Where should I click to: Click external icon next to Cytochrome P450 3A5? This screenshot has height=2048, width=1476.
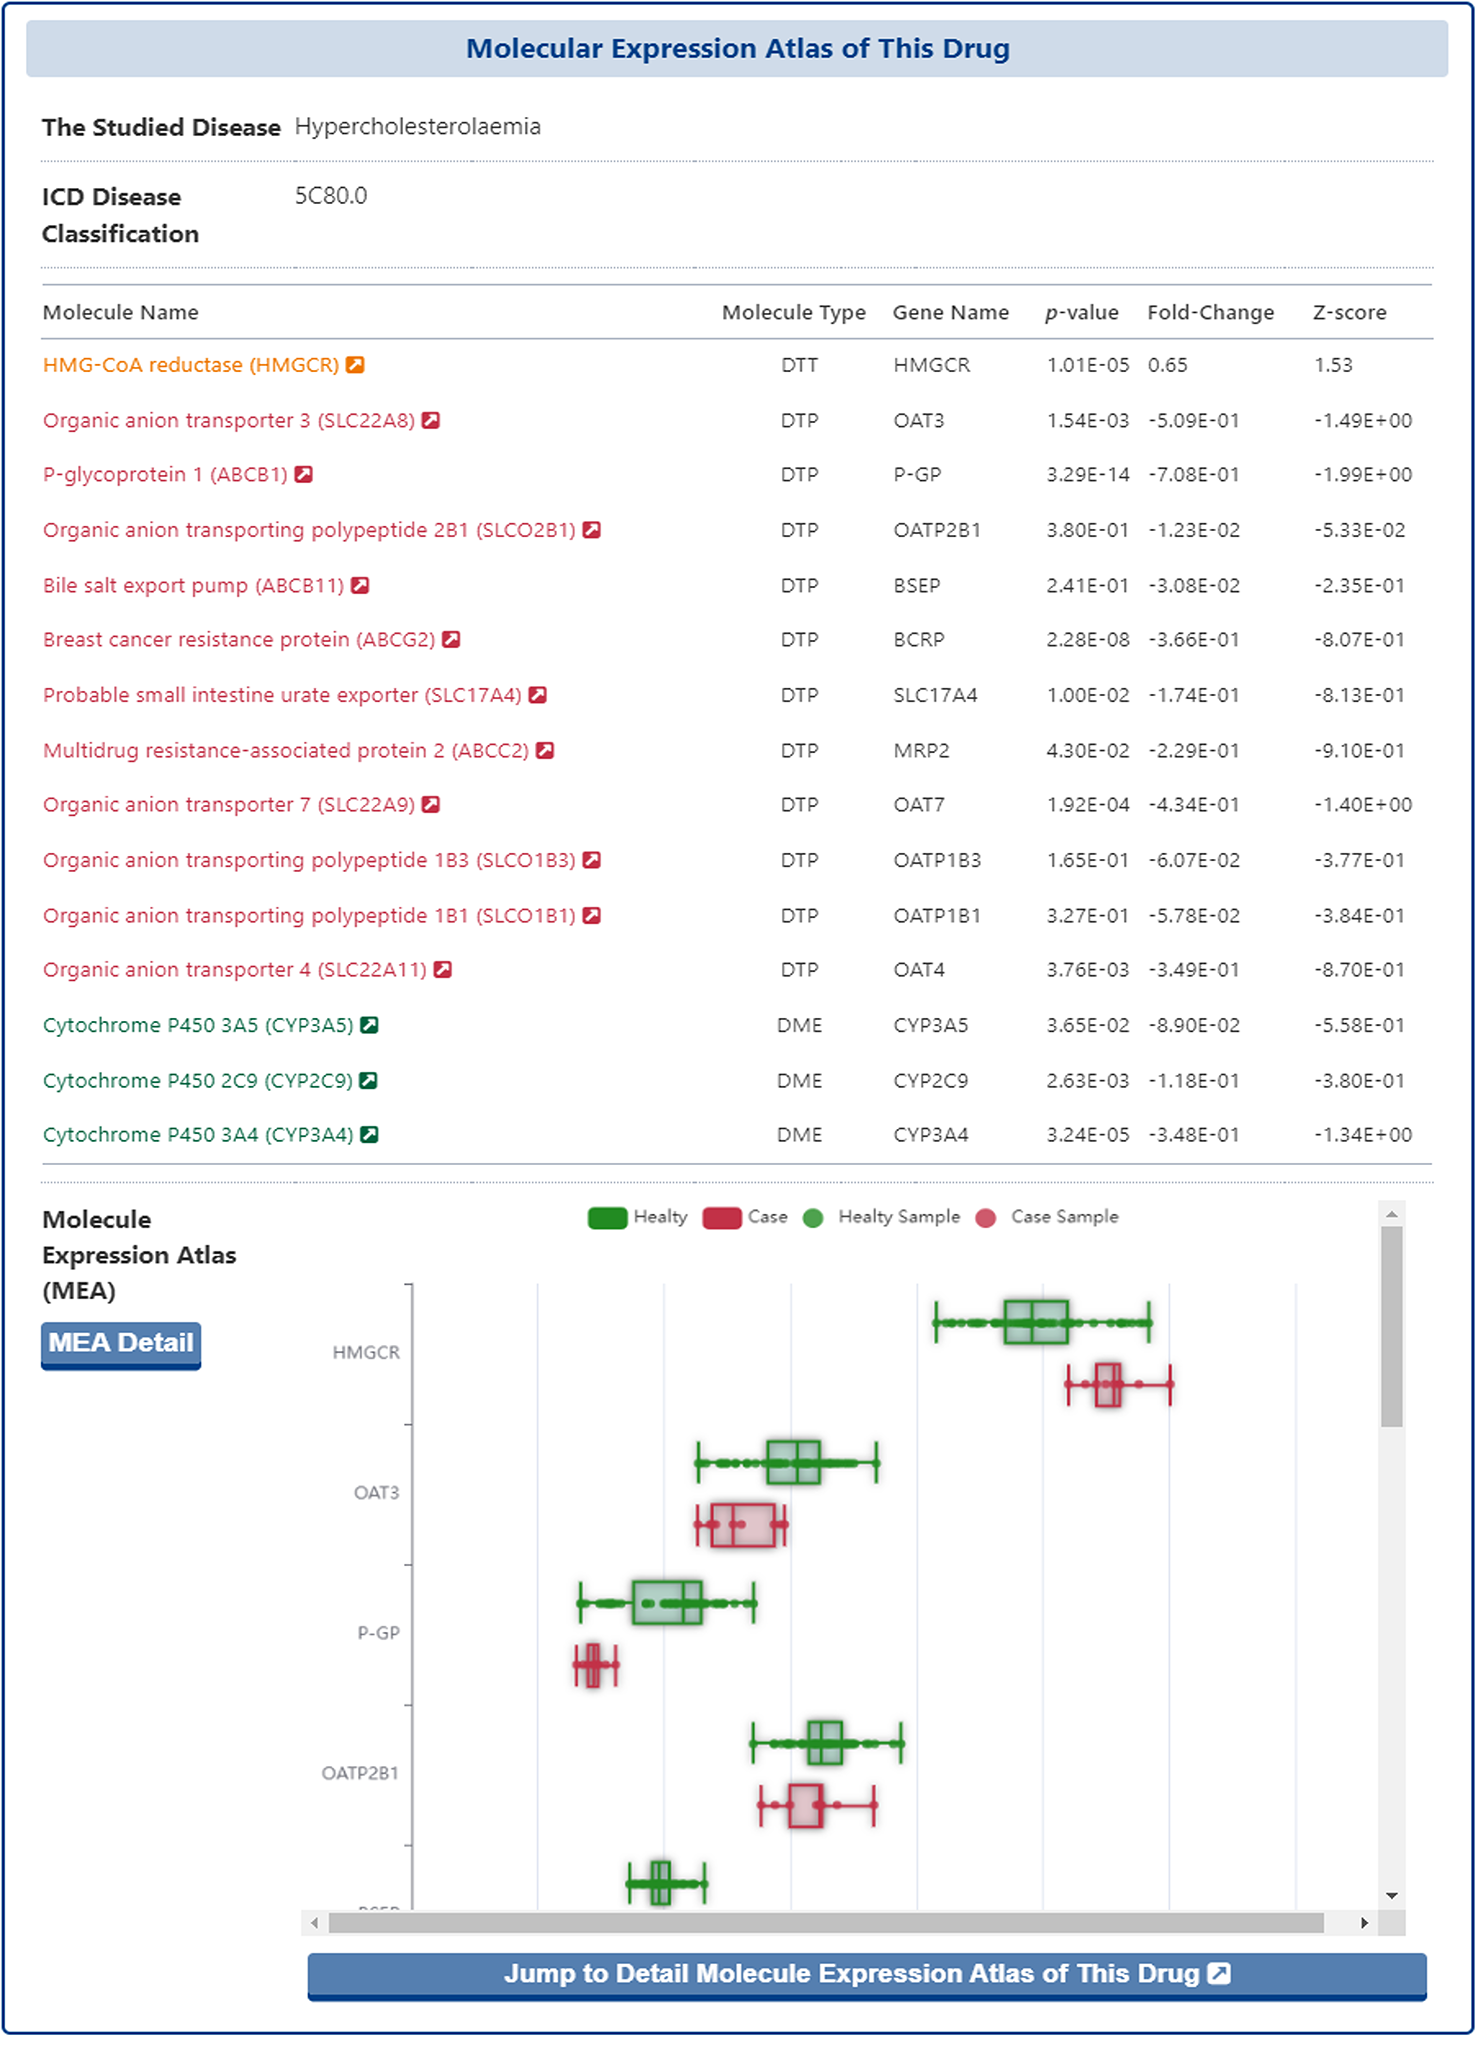(x=369, y=1025)
